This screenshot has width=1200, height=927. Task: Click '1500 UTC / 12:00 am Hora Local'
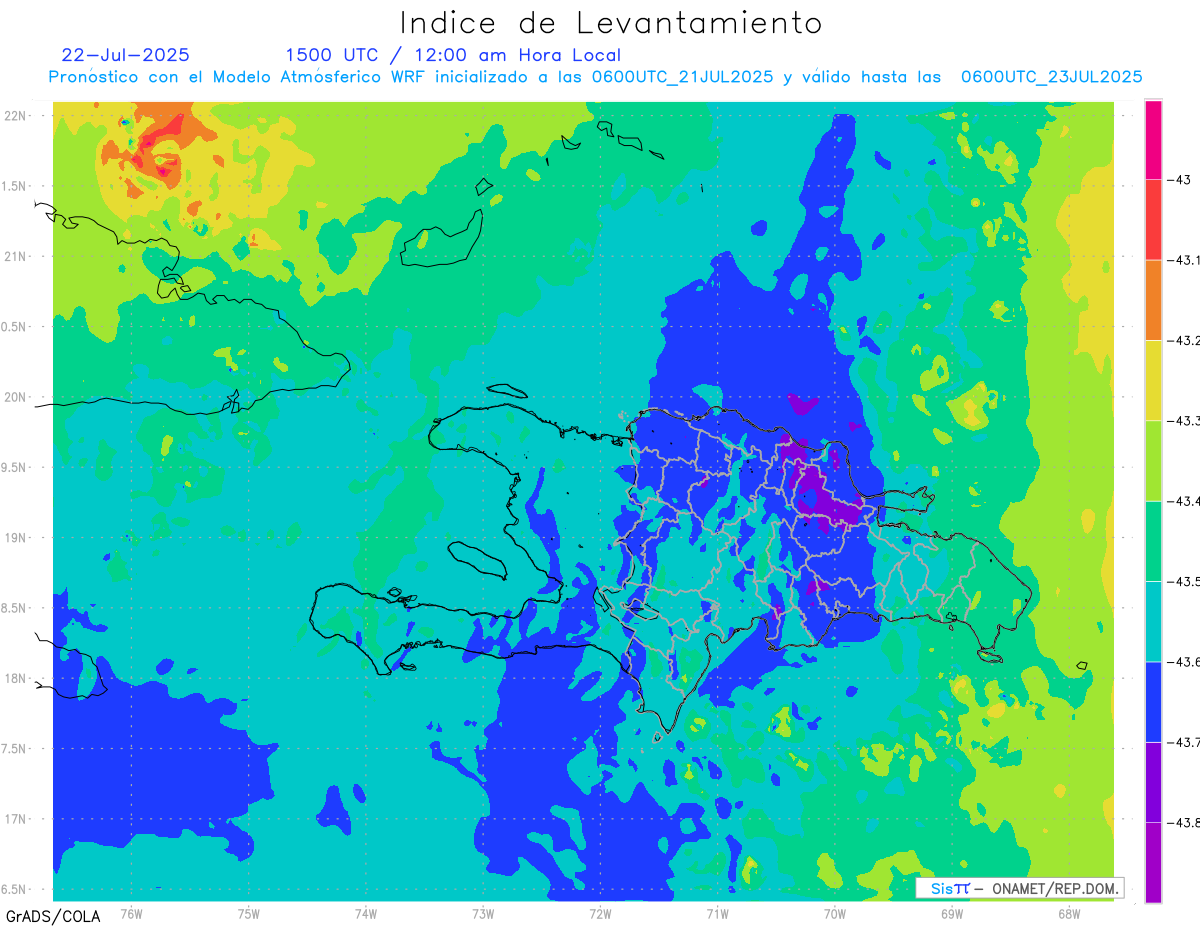[x=453, y=55]
